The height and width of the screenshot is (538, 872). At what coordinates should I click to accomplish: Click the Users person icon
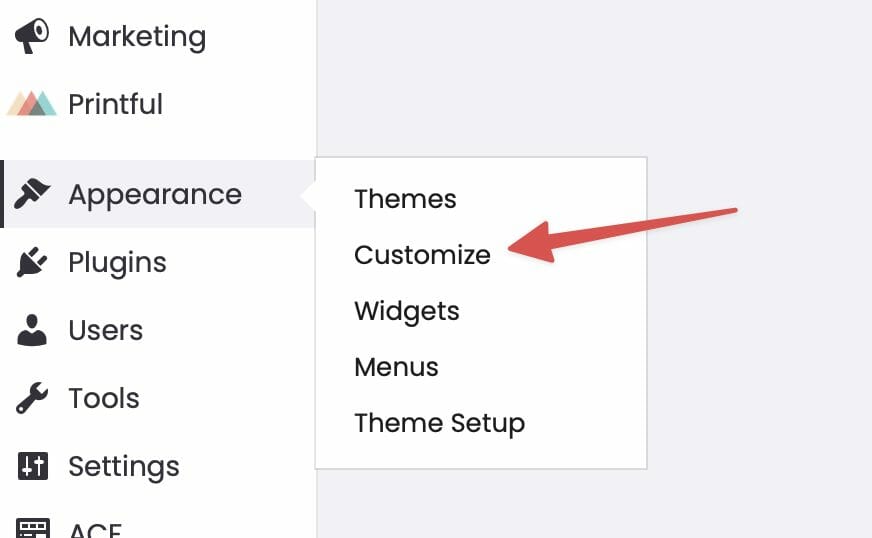click(x=33, y=331)
